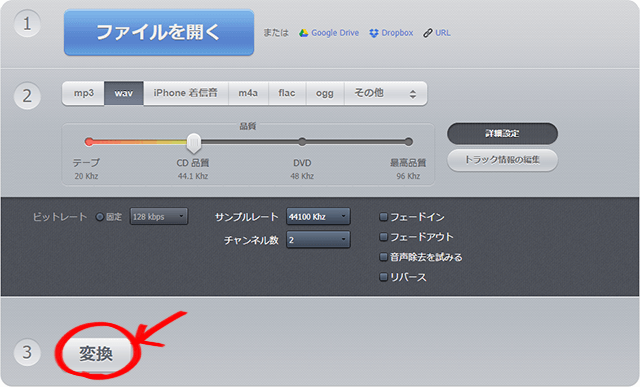640x387 pixels.
Task: Click the URL chain-link icon
Action: (428, 33)
